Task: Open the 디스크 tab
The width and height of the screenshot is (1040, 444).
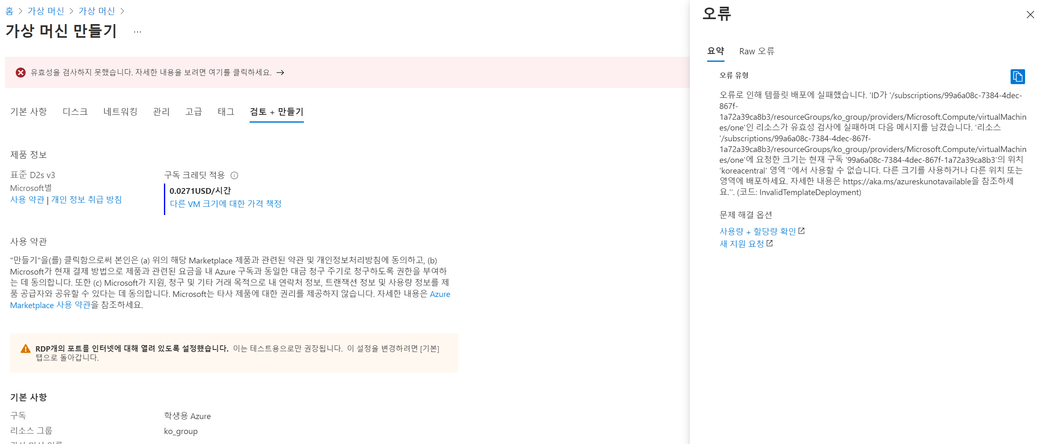Action: (75, 112)
